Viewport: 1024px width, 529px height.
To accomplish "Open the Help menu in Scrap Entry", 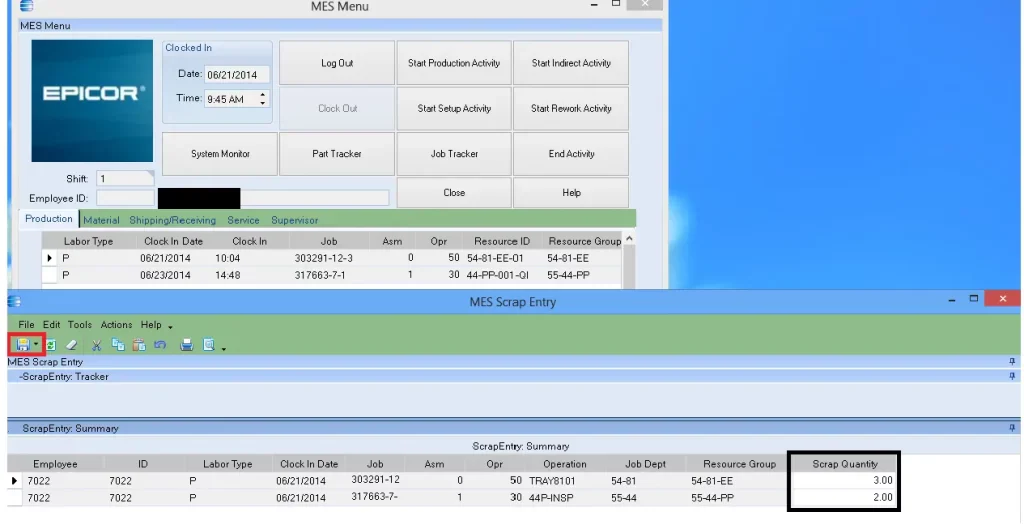I will point(151,325).
